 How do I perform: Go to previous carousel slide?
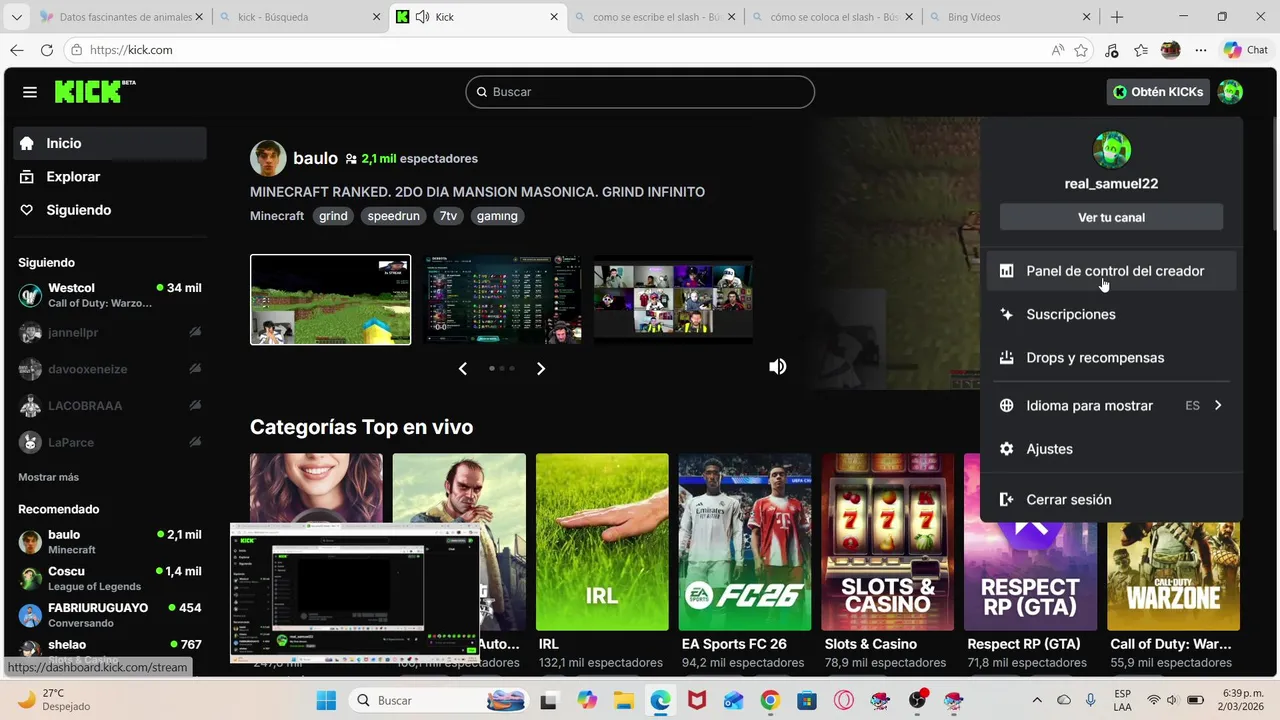click(462, 369)
